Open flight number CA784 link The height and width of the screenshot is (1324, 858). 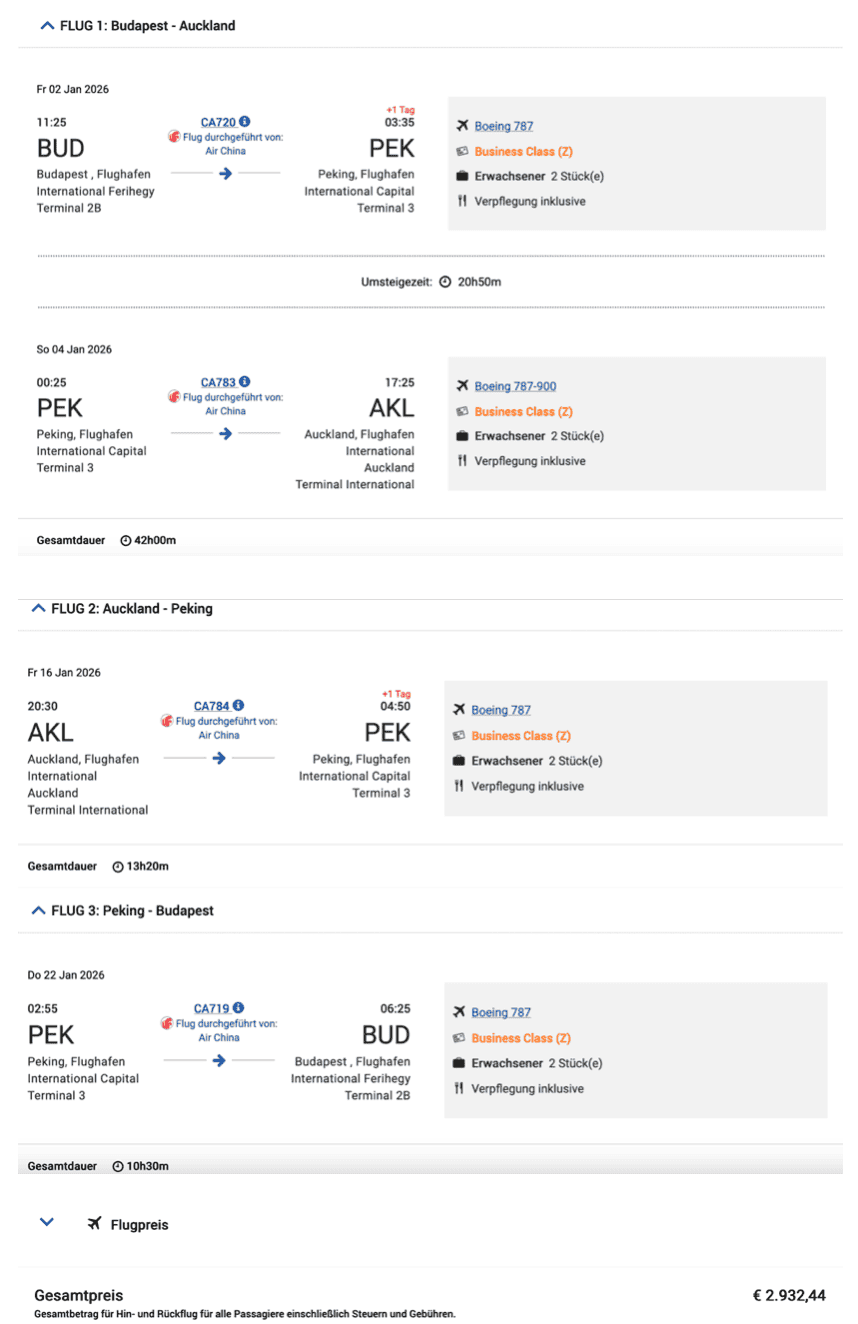(x=211, y=706)
